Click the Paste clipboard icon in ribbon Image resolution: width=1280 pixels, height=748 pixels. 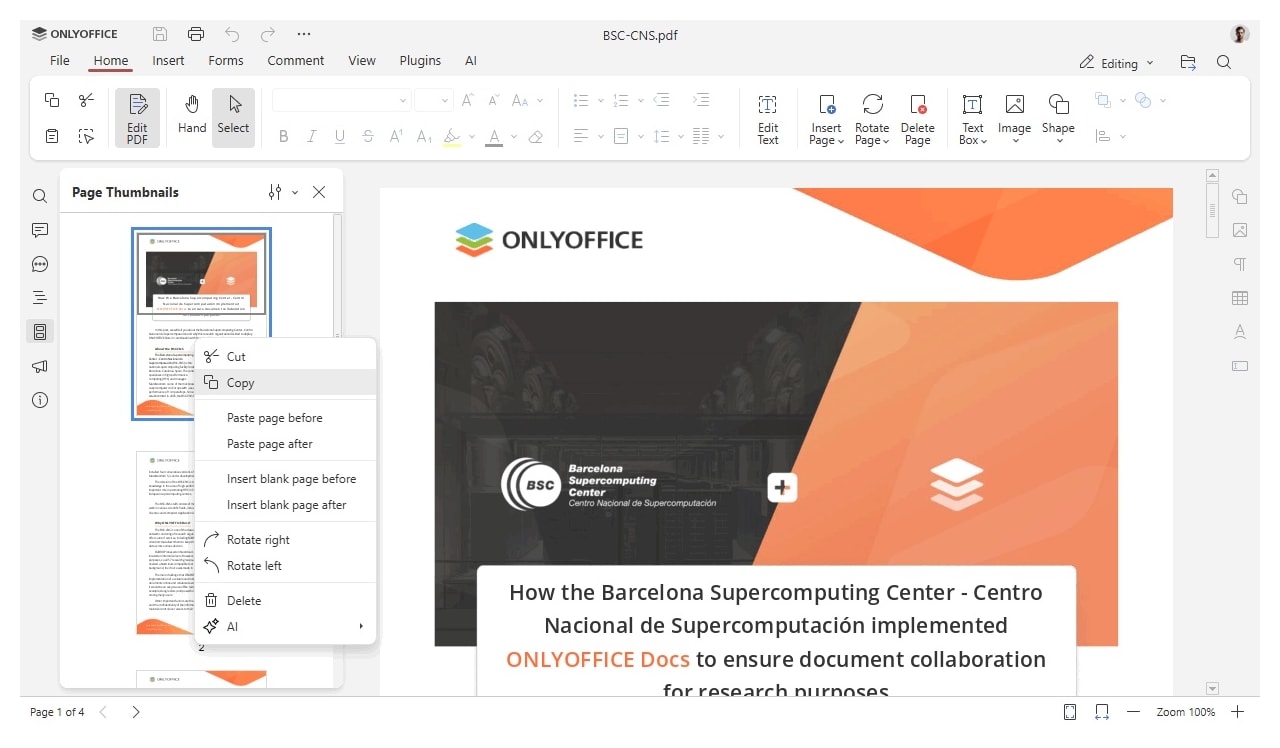[52, 136]
